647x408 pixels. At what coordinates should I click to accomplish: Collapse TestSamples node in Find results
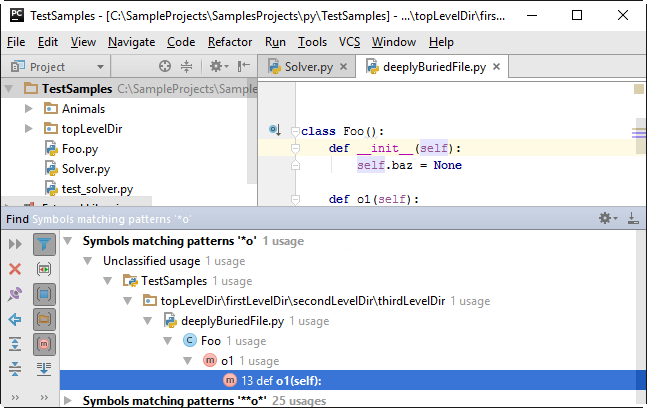[108, 281]
